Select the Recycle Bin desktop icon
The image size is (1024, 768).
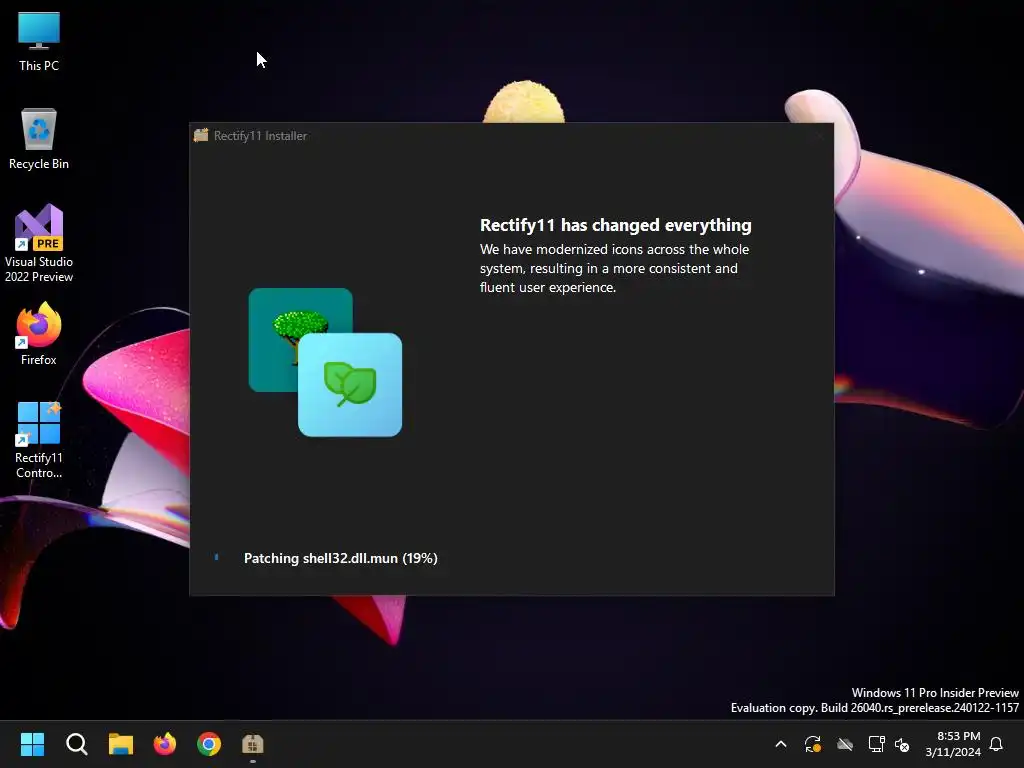coord(39,139)
